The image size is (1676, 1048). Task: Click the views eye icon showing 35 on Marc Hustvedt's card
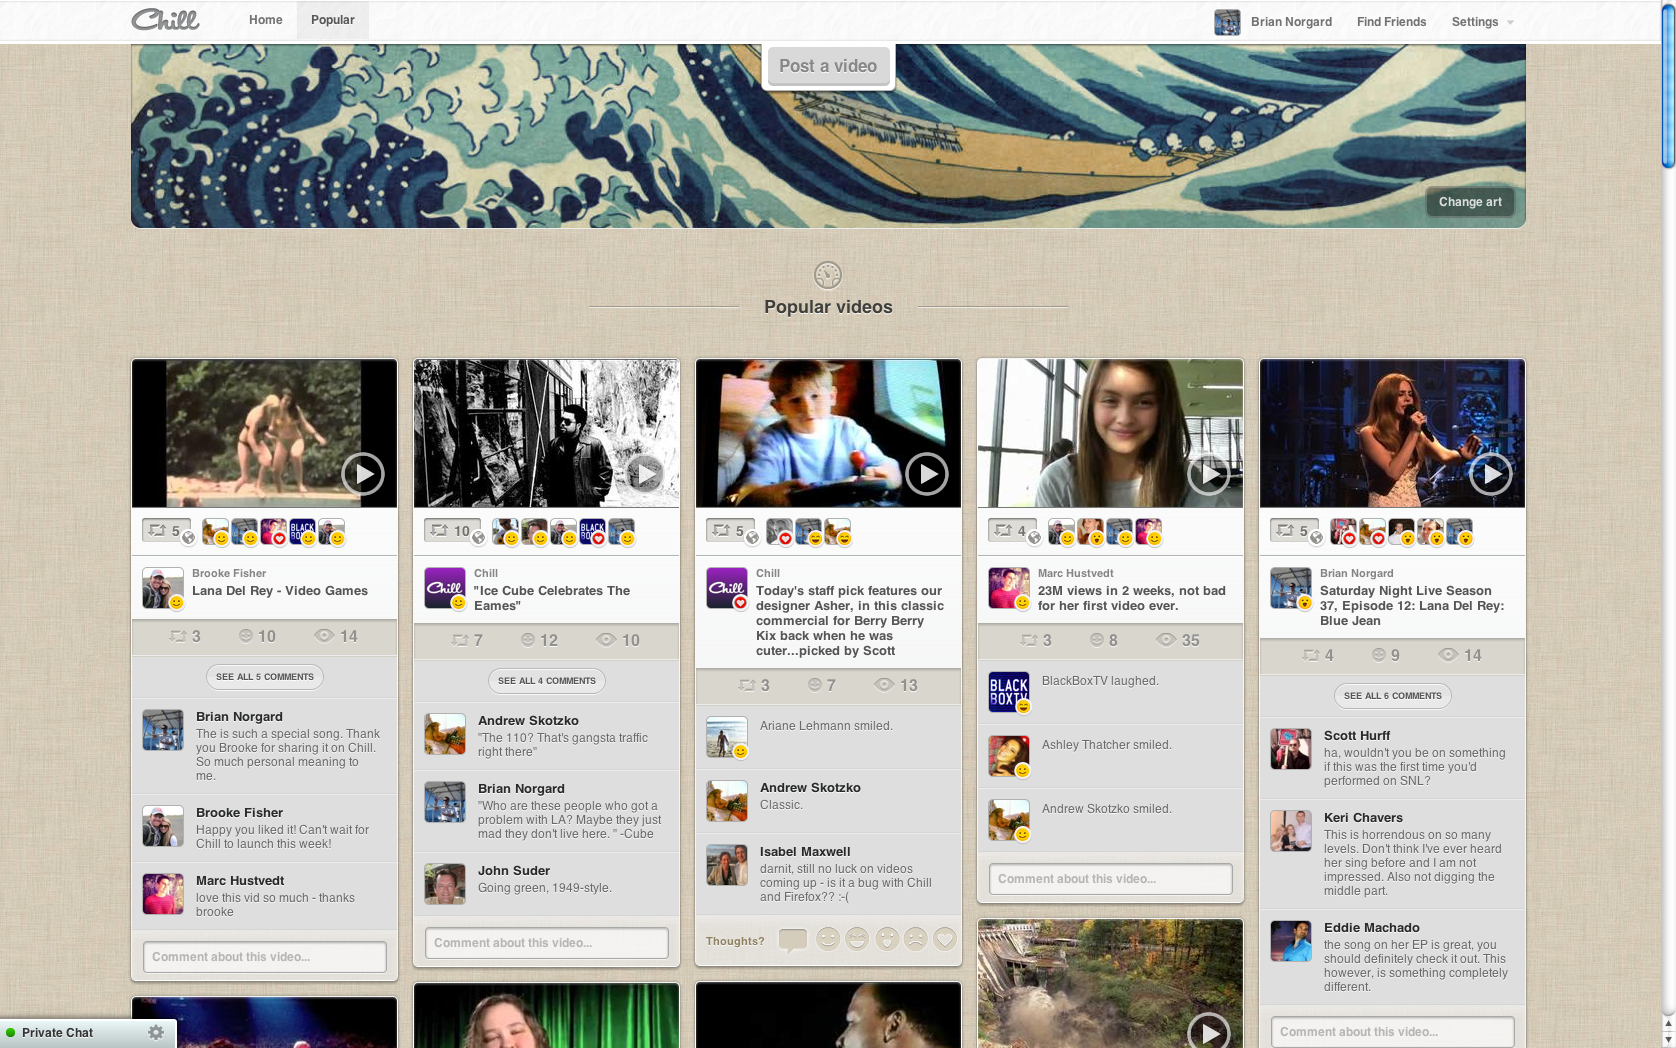click(x=1166, y=640)
